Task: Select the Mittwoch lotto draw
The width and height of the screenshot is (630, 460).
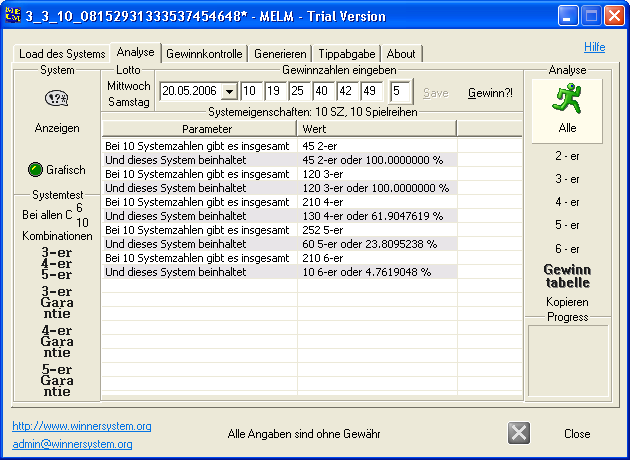Action: (x=129, y=86)
